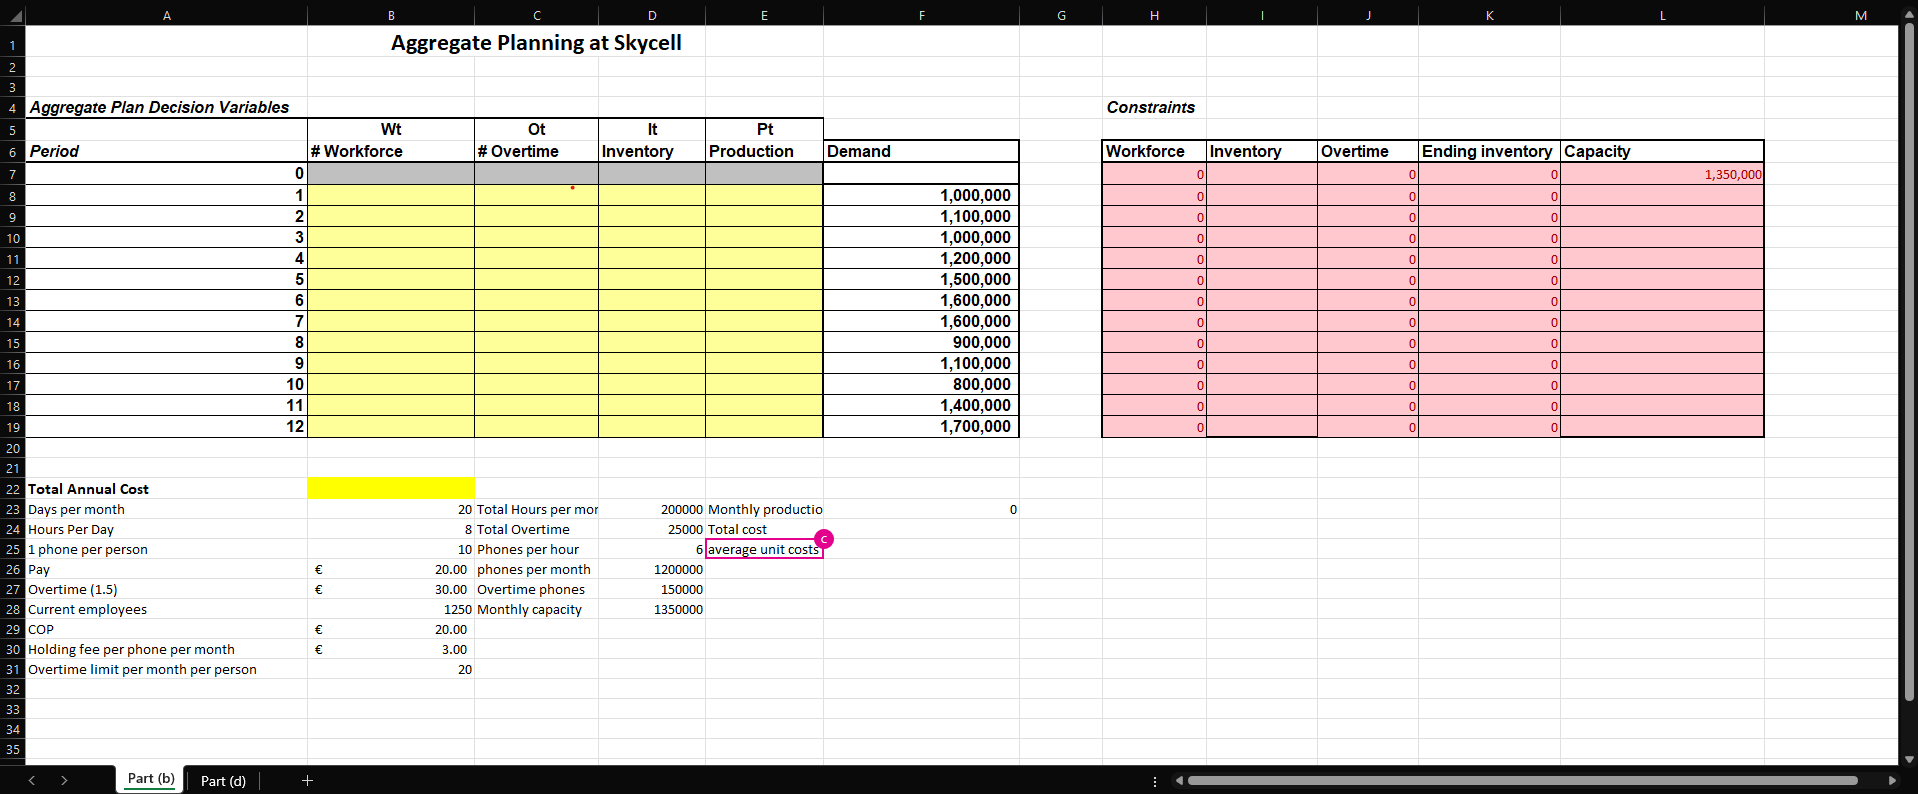Click horizontal scrollbar right arrow

(x=1892, y=780)
